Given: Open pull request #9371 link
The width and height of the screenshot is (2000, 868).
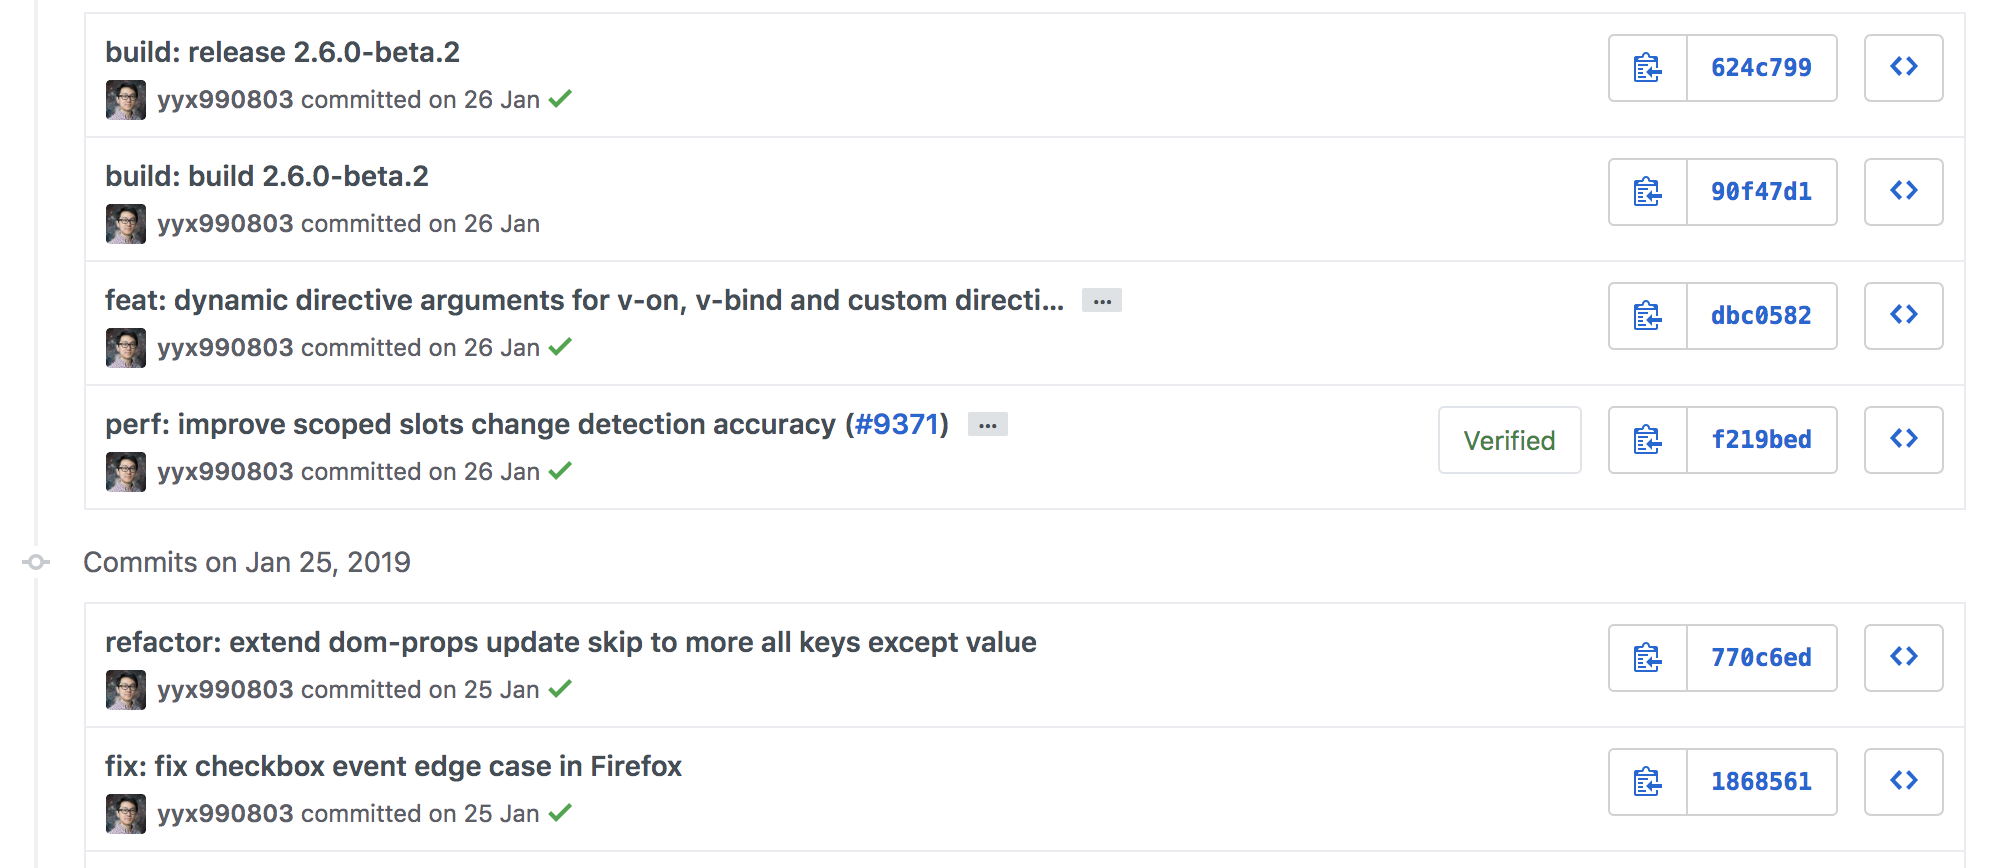Looking at the screenshot, I should pos(896,424).
